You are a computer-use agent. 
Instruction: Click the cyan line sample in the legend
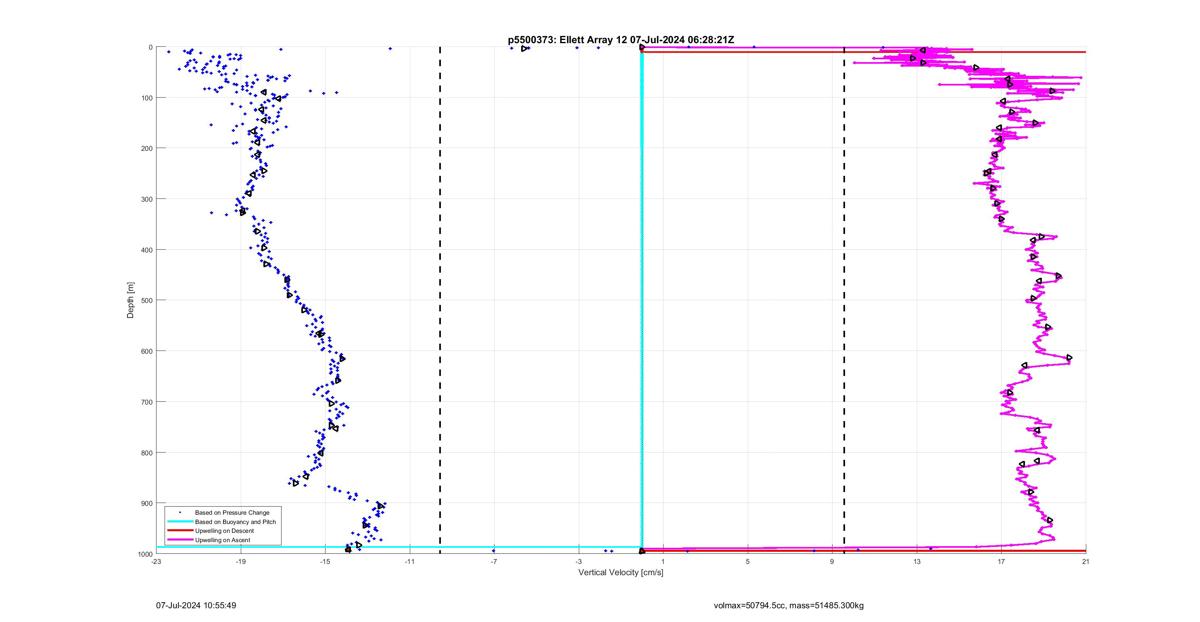point(179,522)
